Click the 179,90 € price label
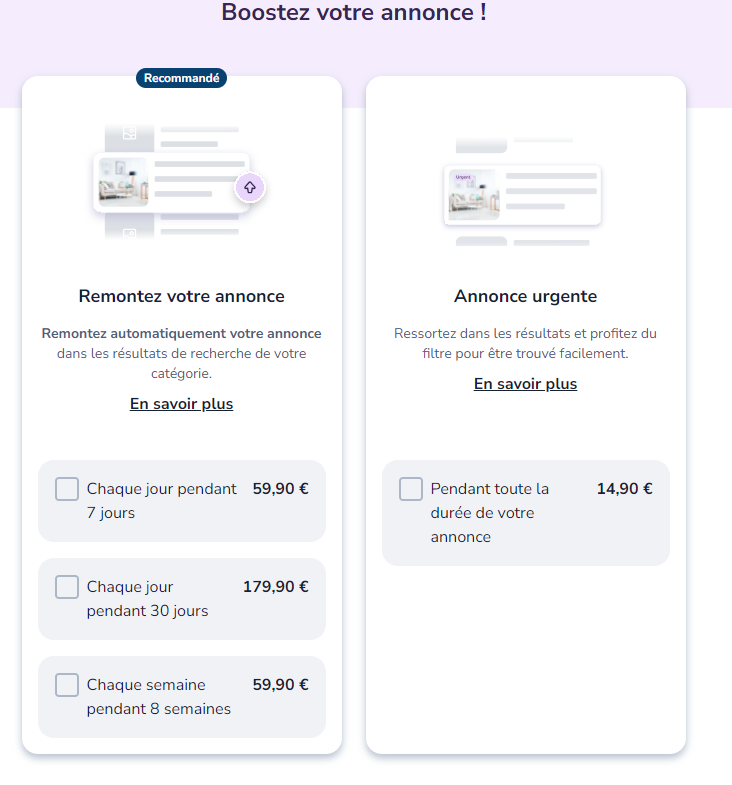 tap(276, 587)
